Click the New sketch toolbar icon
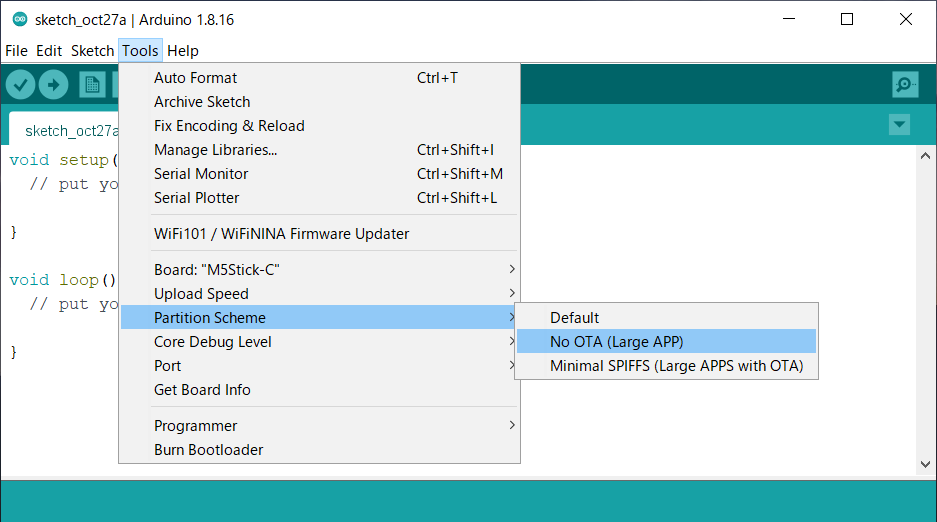Image resolution: width=937 pixels, height=522 pixels. pyautogui.click(x=92, y=85)
